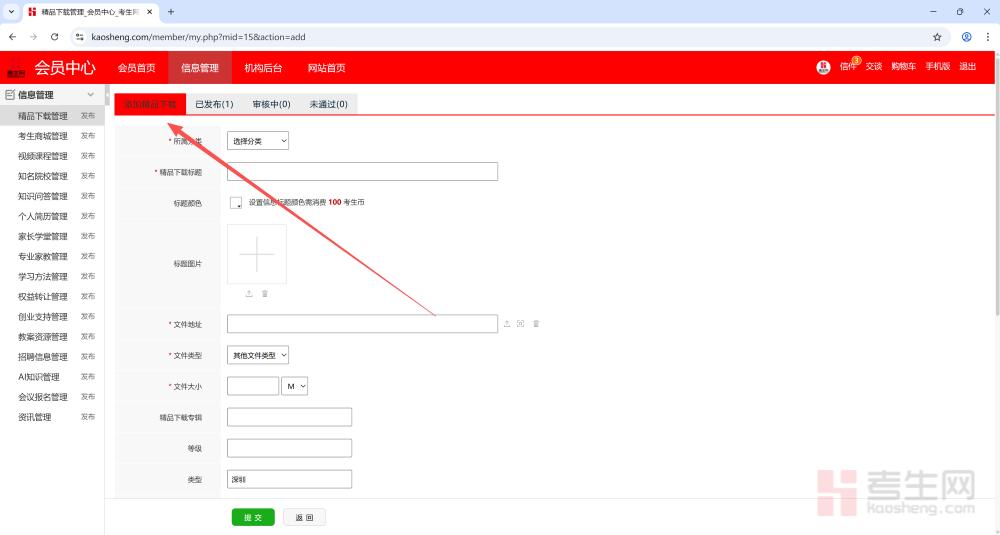The image size is (1000, 535).
Task: Click the green 提交 submit button
Action: pos(253,517)
